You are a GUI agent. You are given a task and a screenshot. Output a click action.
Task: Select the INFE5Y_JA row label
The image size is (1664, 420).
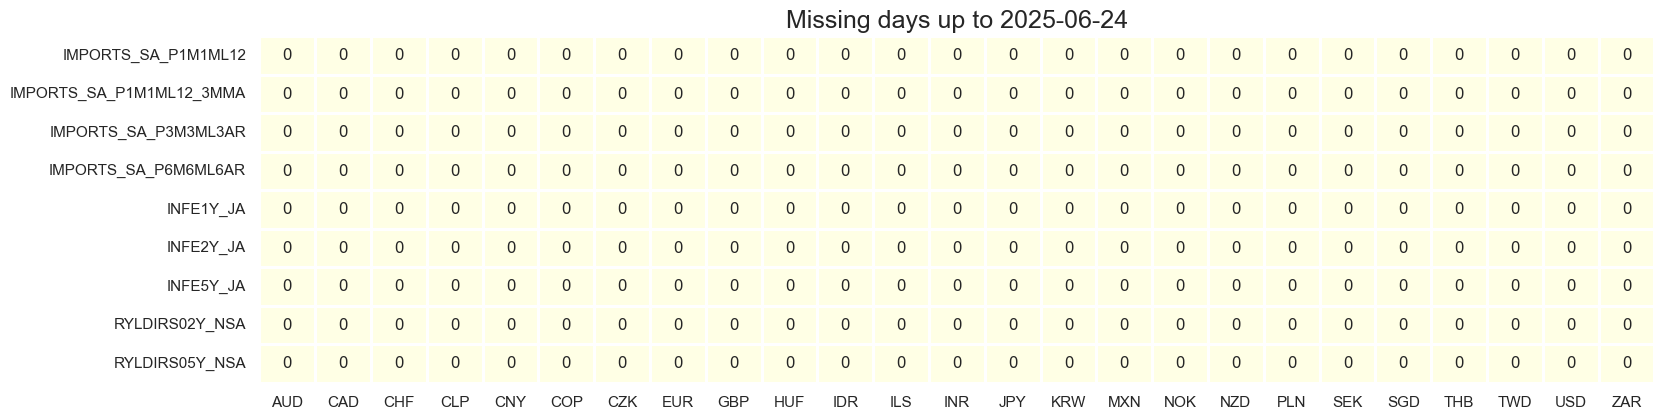[x=206, y=286]
